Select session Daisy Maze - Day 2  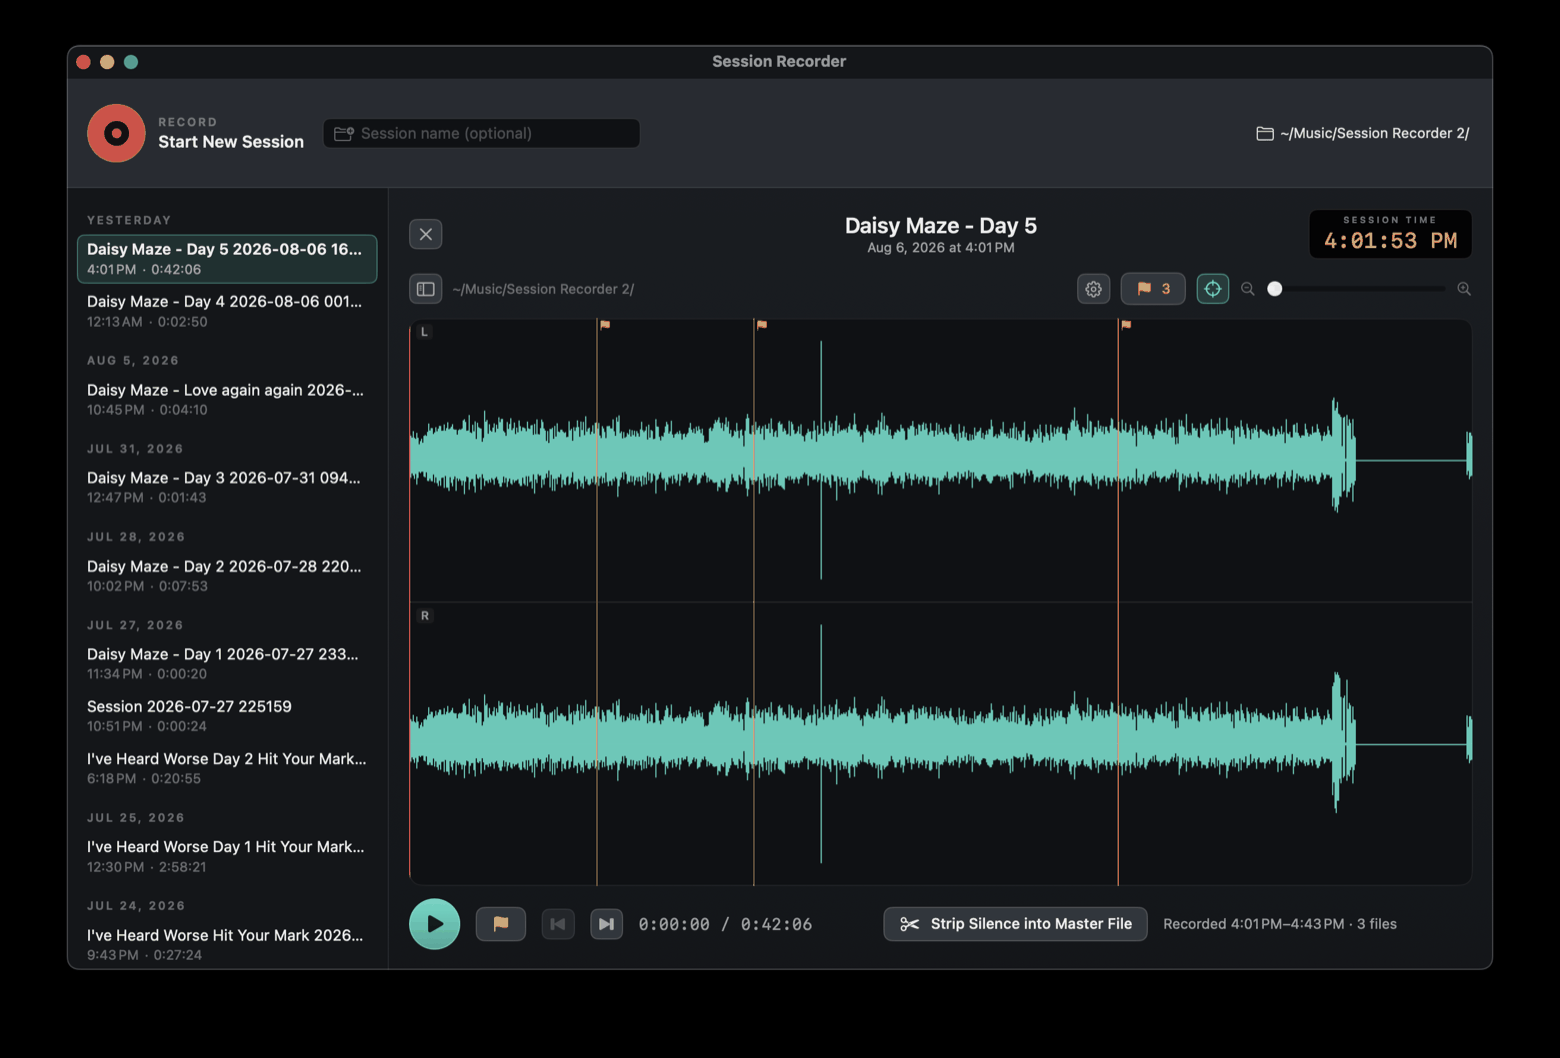pyautogui.click(x=227, y=575)
